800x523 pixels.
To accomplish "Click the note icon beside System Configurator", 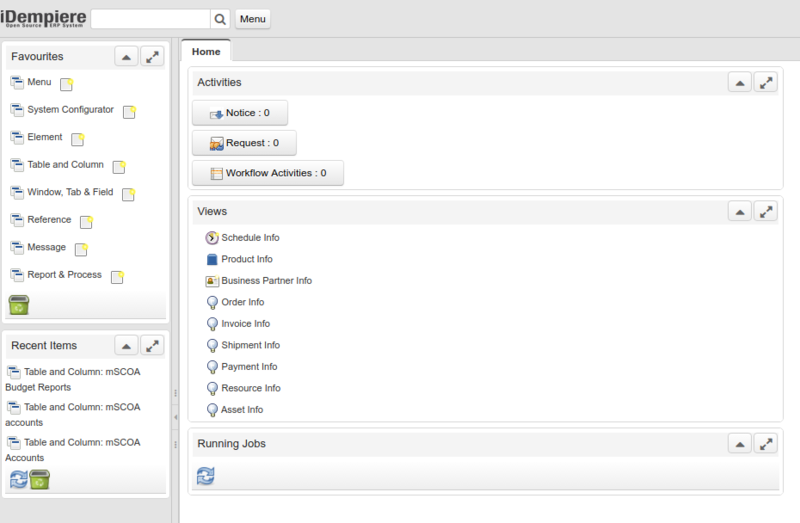I will [x=129, y=112].
